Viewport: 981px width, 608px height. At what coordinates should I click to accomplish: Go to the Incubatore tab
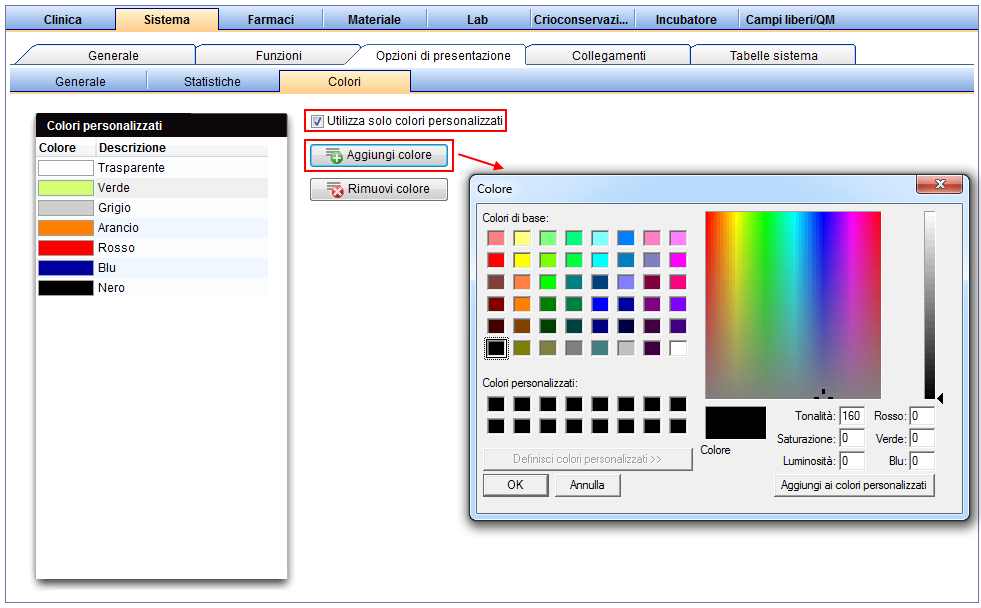tap(686, 19)
